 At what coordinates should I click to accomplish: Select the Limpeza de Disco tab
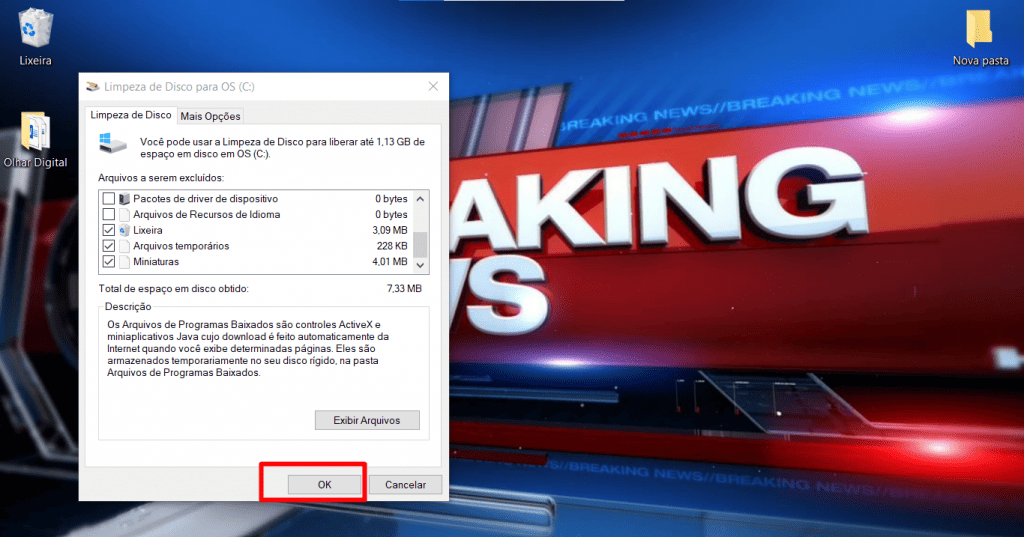pyautogui.click(x=131, y=115)
